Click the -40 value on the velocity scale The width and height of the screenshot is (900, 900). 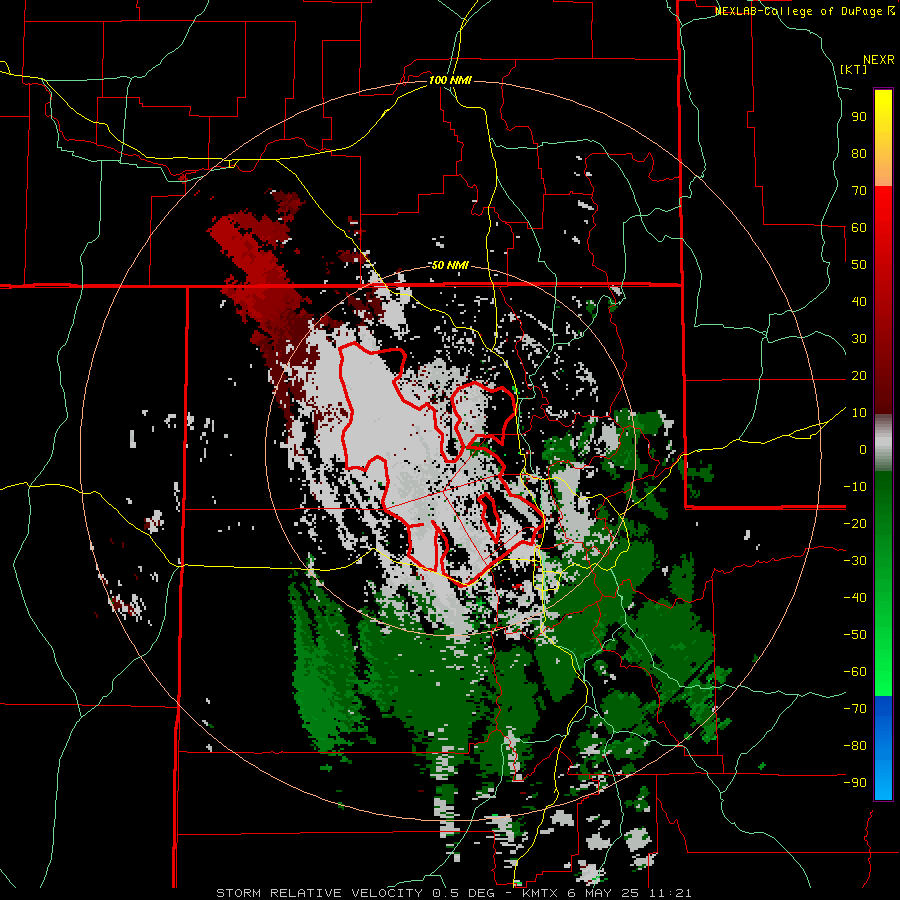tap(855, 598)
